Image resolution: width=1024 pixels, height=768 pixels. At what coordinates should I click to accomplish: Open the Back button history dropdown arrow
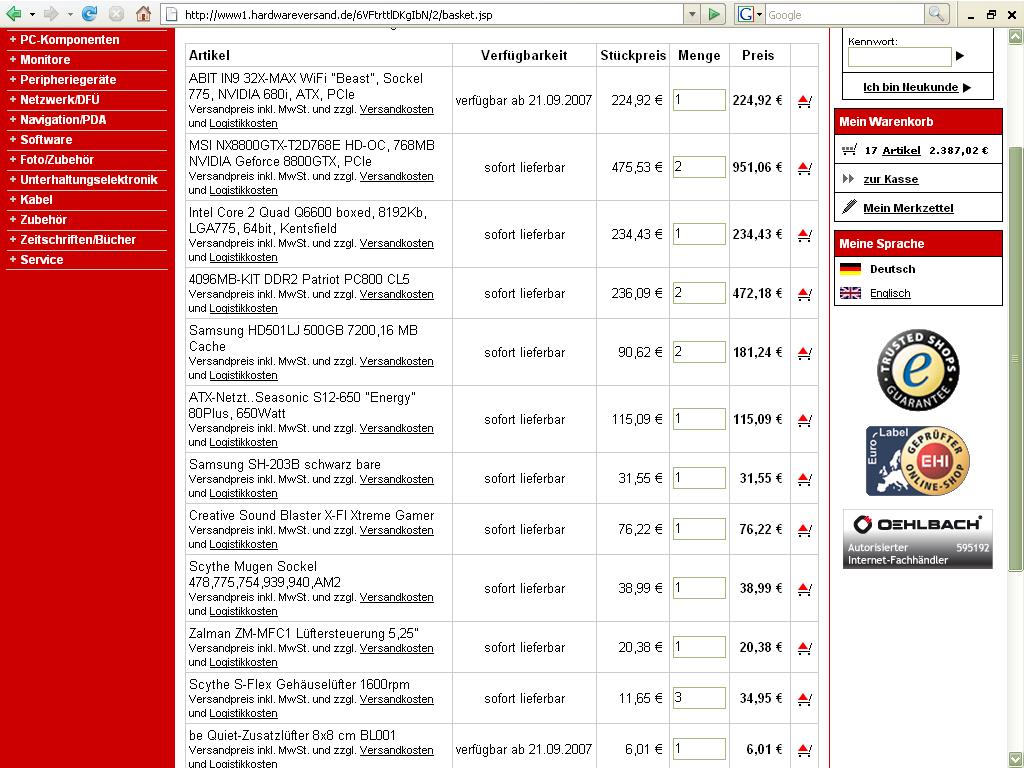point(32,14)
